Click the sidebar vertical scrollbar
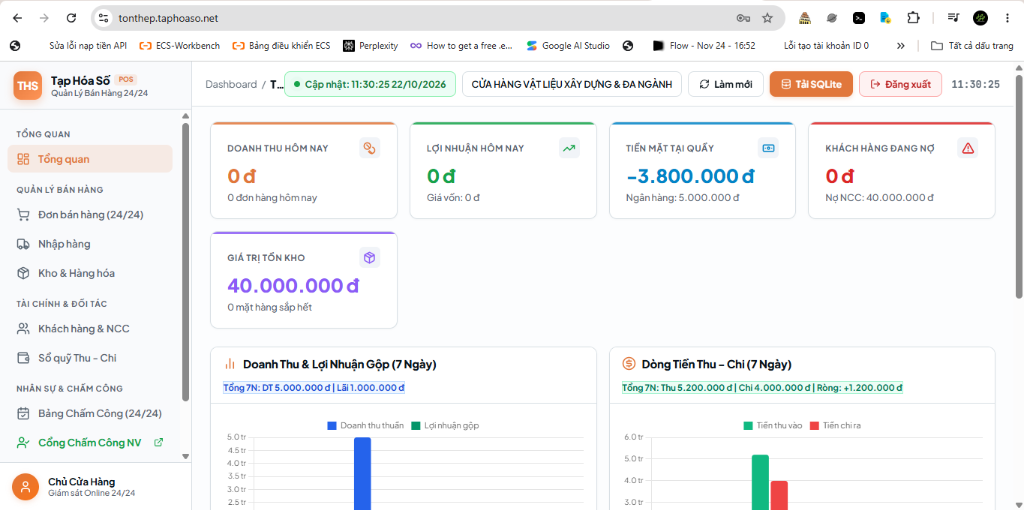The height and width of the screenshot is (510, 1024). (185, 261)
